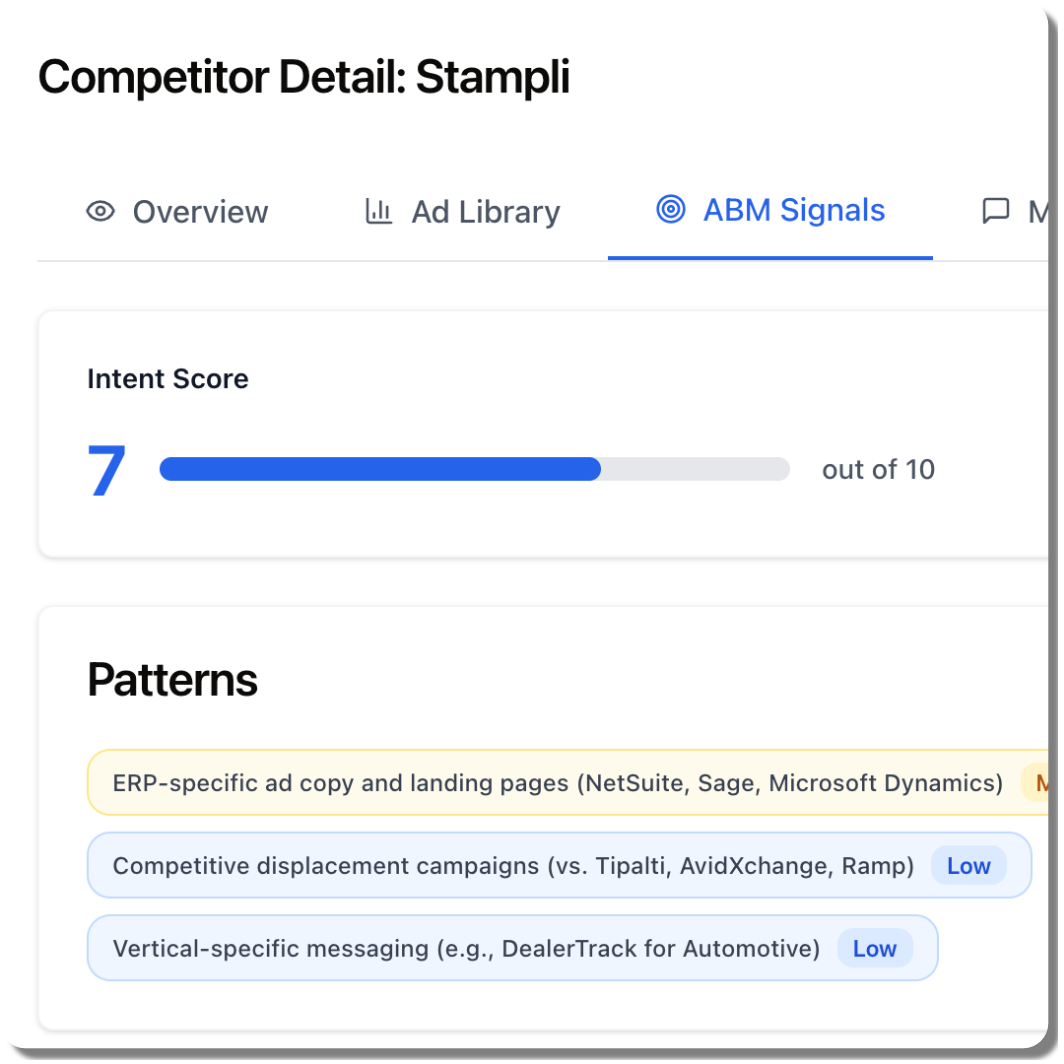
Task: Click the Low badge on Competitive displacement
Action: coord(968,866)
